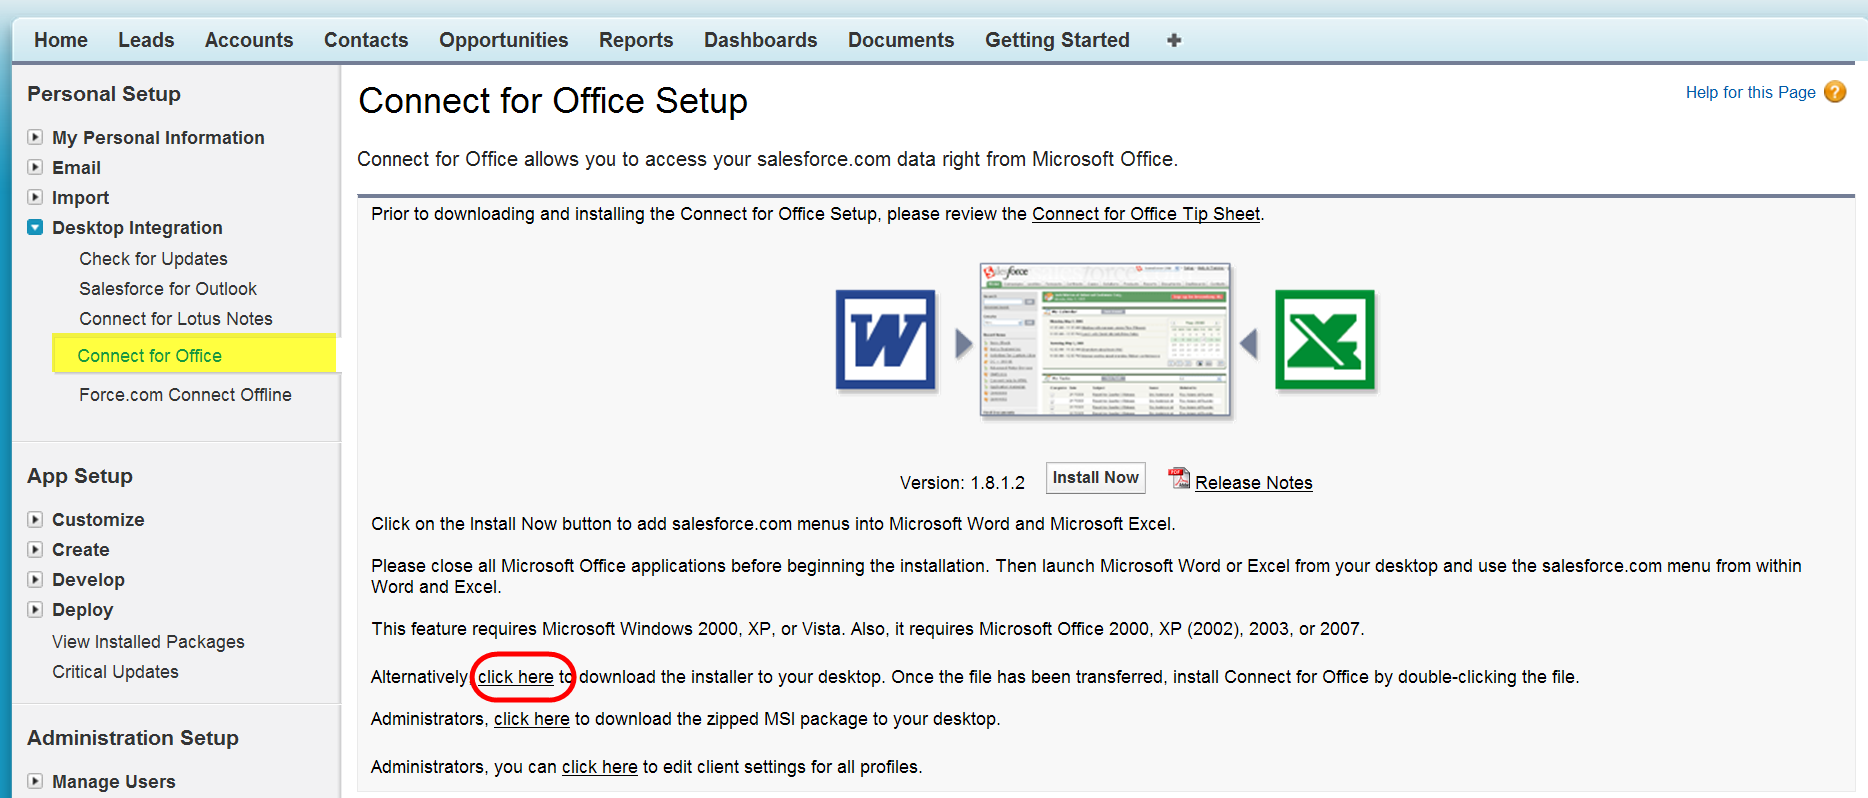Click the App Setup heading
The image size is (1868, 798).
coord(80,476)
